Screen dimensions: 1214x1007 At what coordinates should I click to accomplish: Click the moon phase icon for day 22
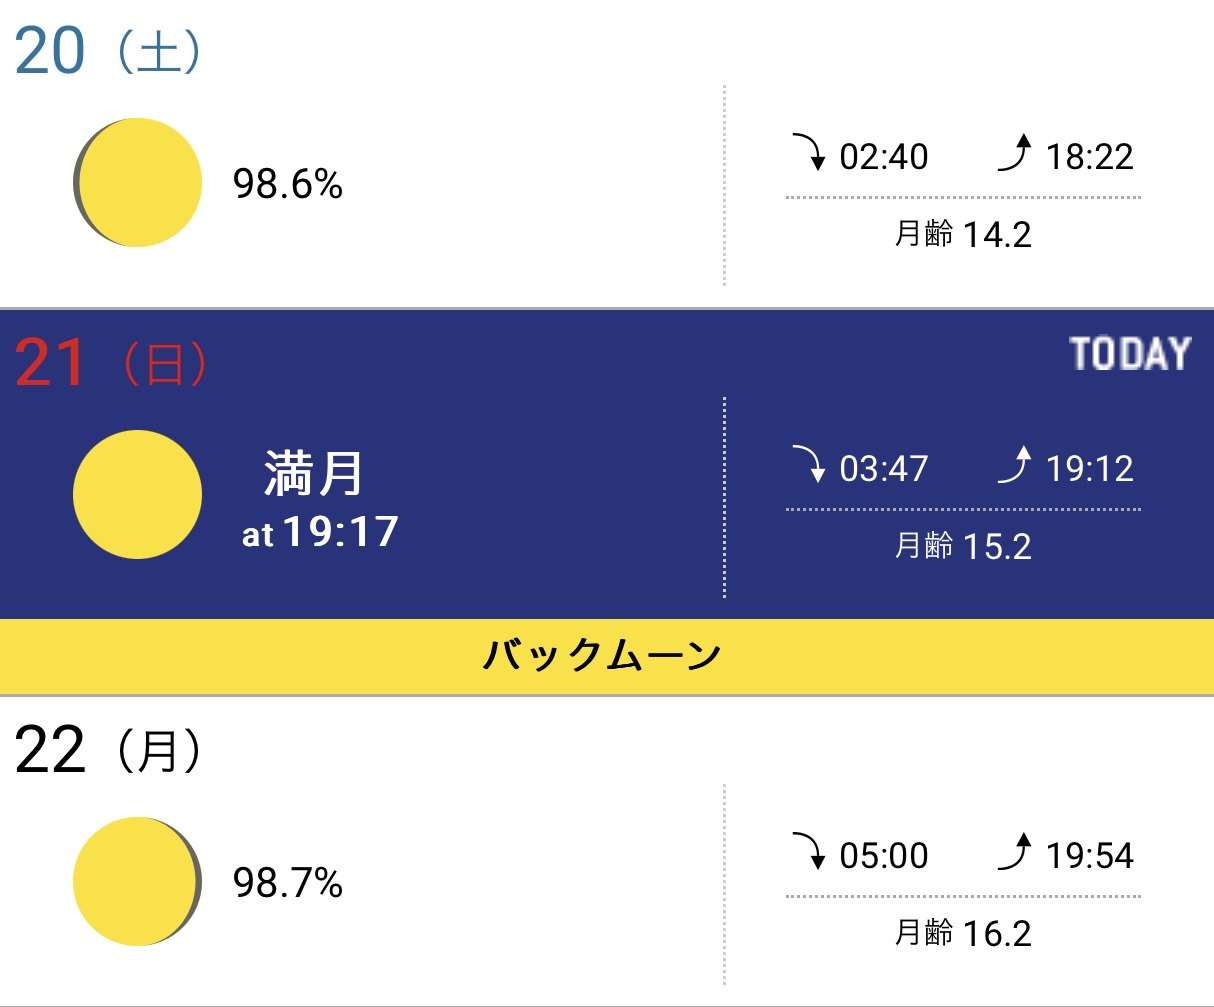click(138, 881)
